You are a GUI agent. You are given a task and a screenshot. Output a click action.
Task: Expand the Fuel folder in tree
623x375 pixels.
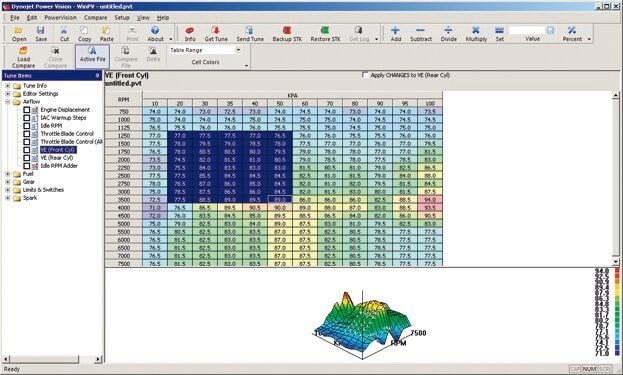[x=8, y=174]
